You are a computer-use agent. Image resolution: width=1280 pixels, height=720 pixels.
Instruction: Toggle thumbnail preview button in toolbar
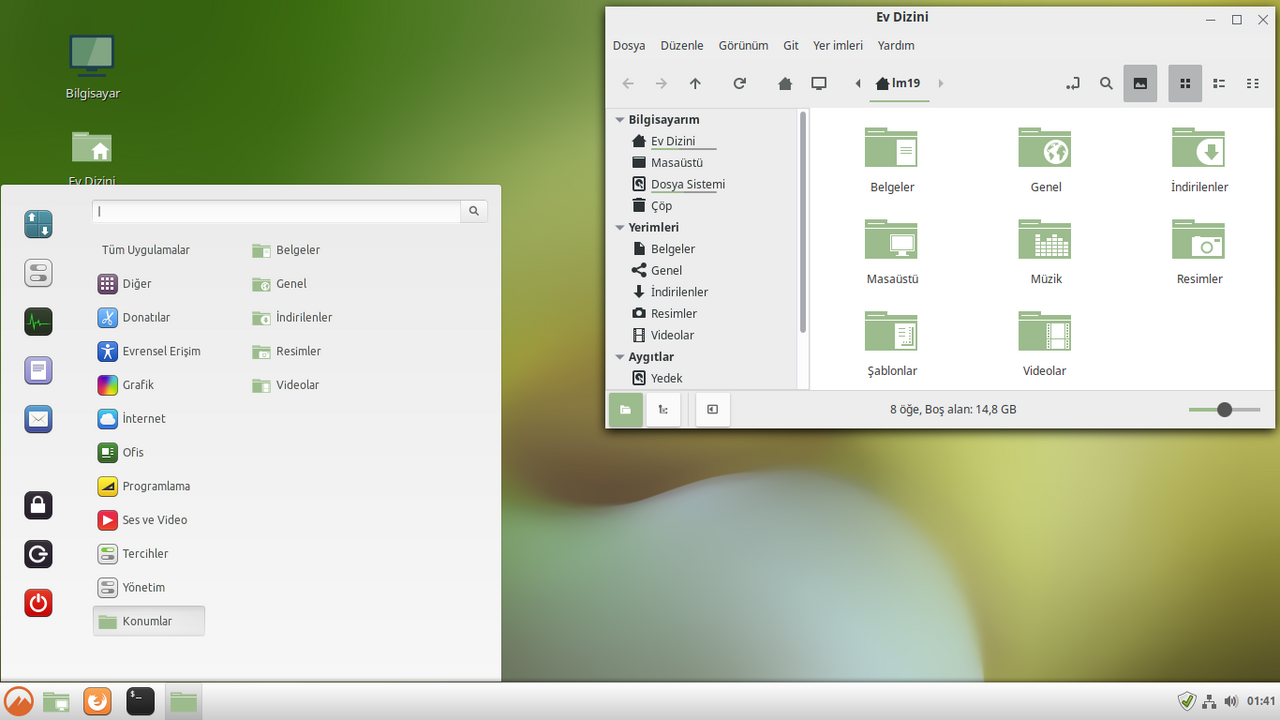click(x=1140, y=84)
